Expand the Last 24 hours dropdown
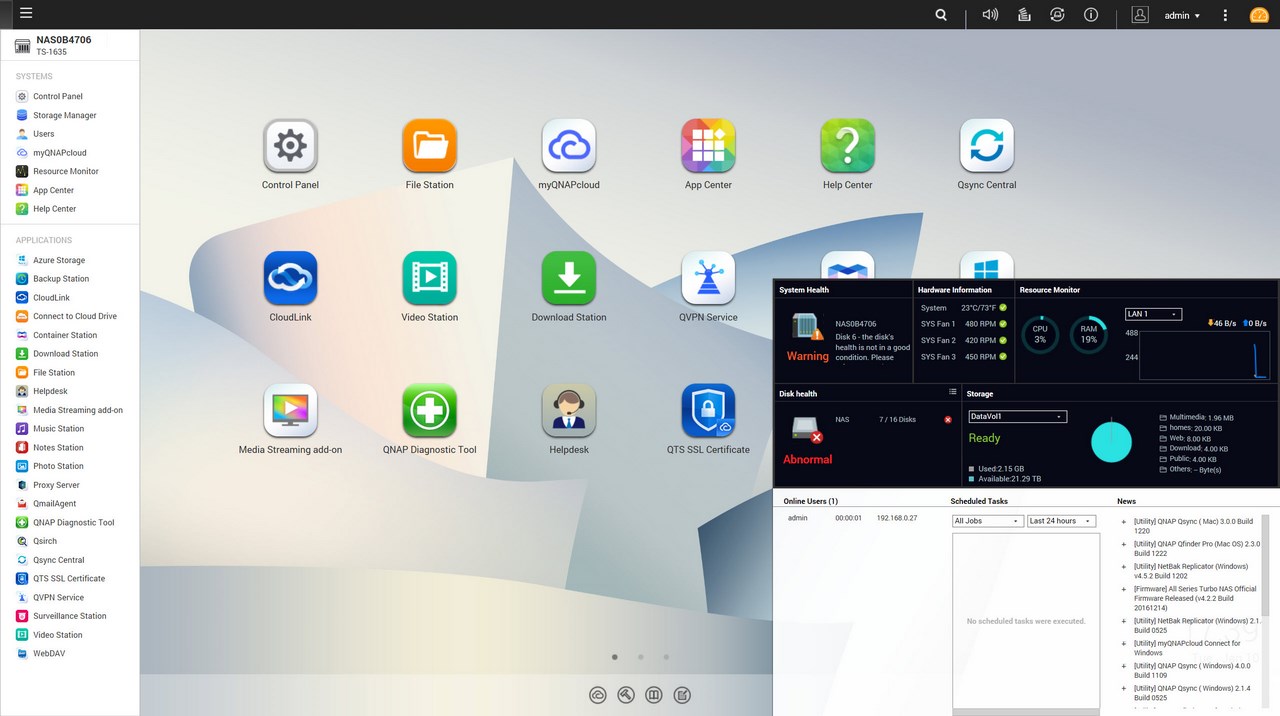 (1061, 521)
